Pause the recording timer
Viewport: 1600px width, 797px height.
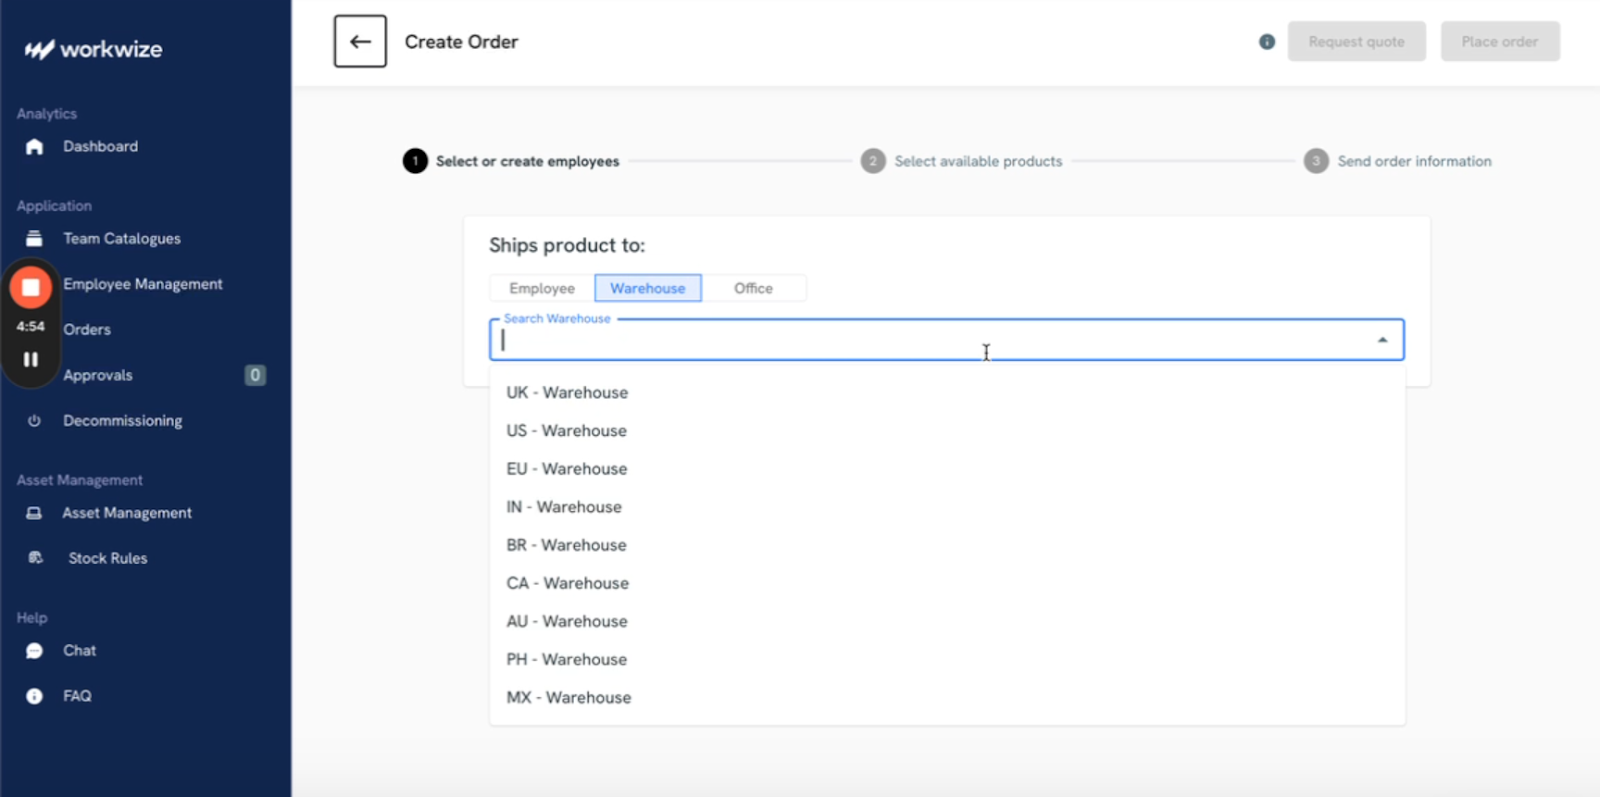point(31,359)
